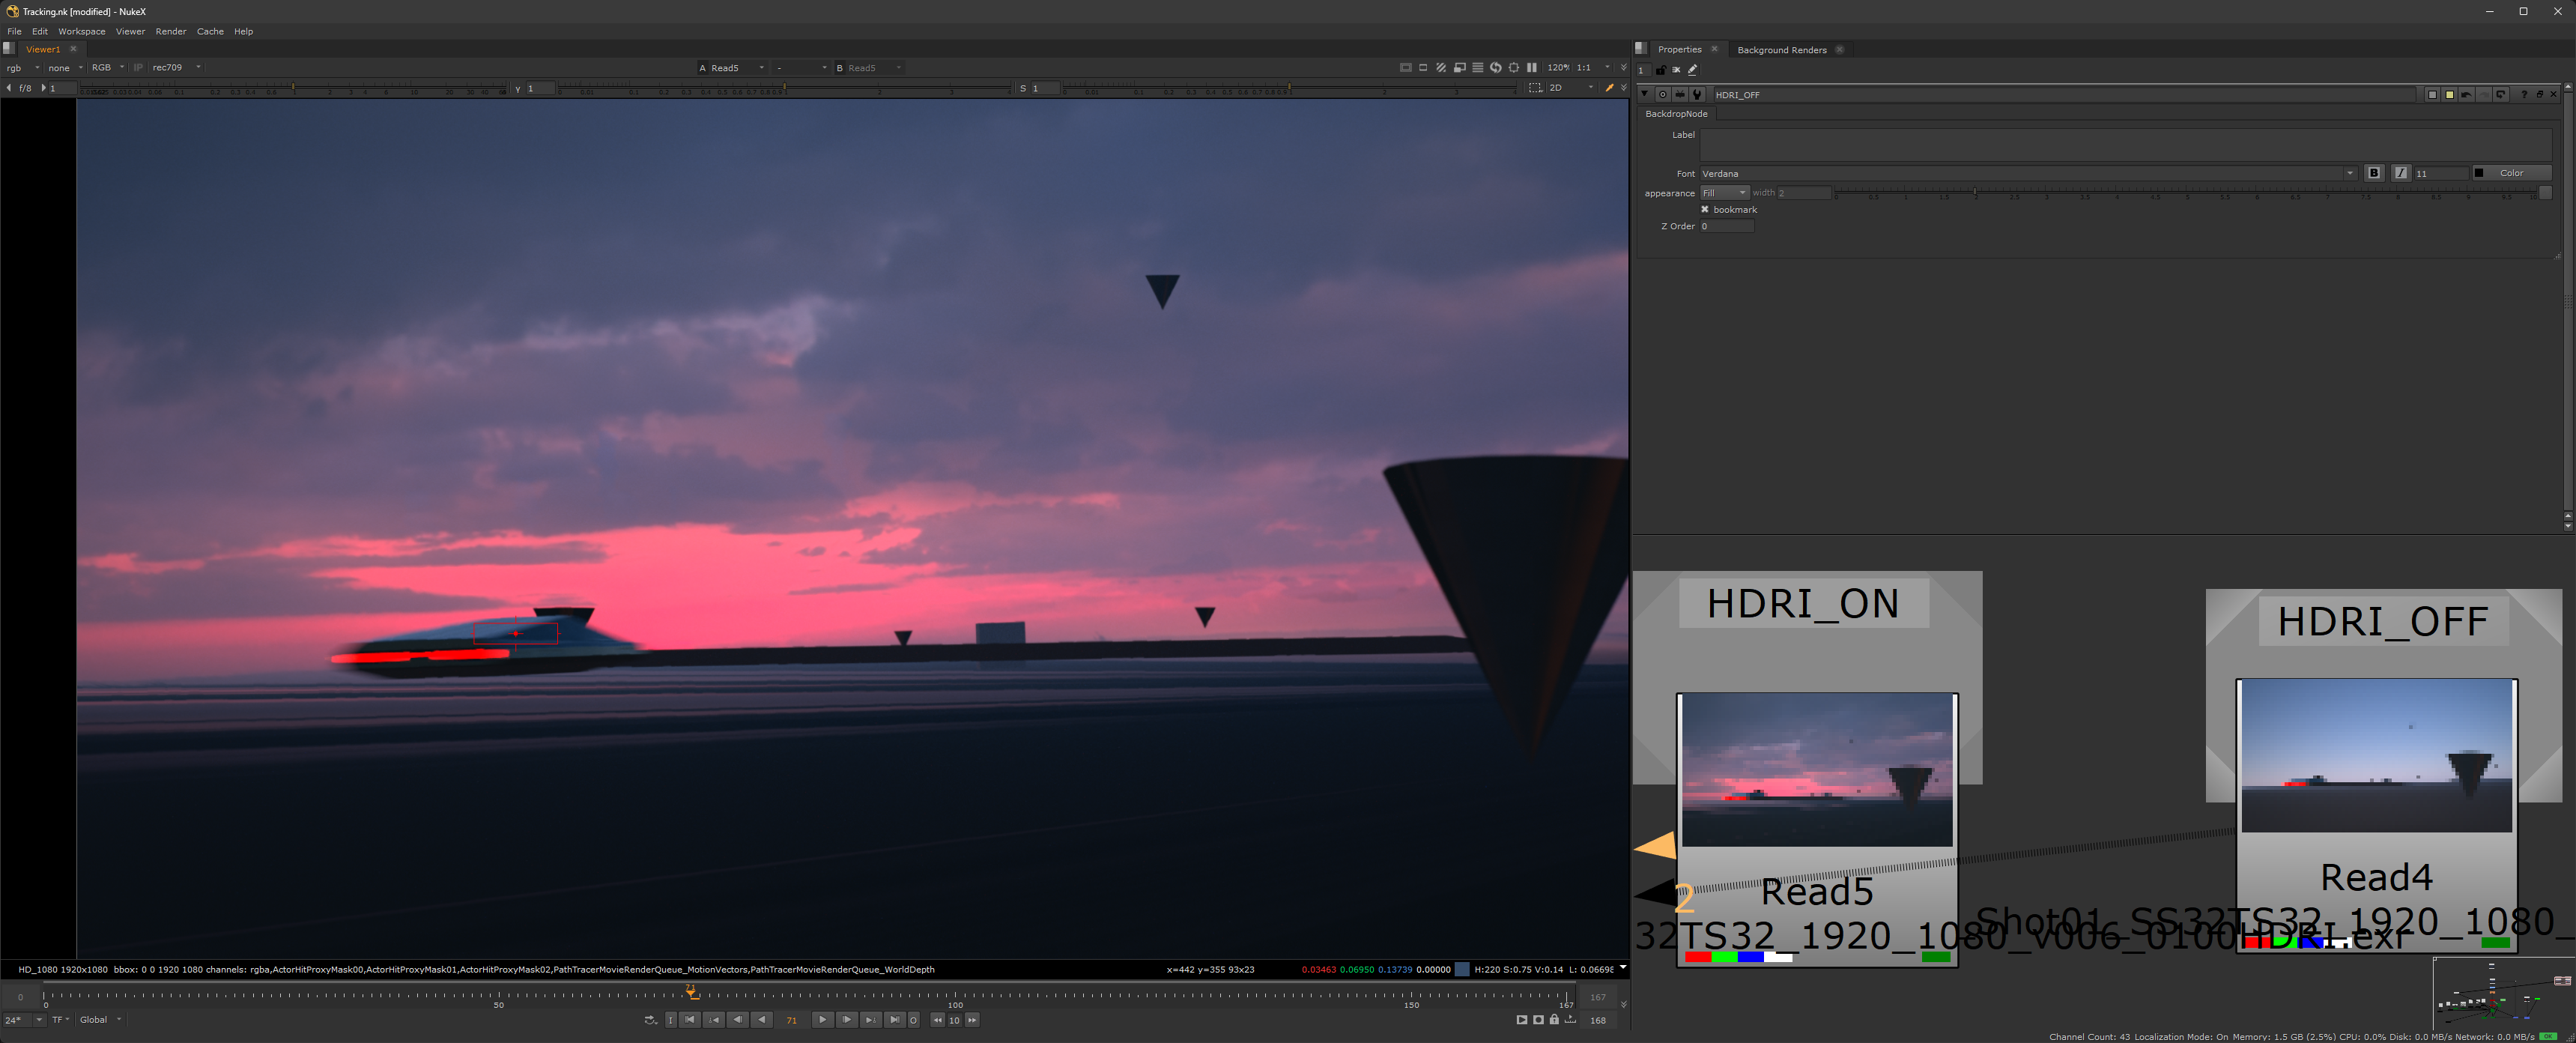Screen dimensions: 2576x1043
Task: Open the rgb channel set dropdown
Action: pos(23,68)
